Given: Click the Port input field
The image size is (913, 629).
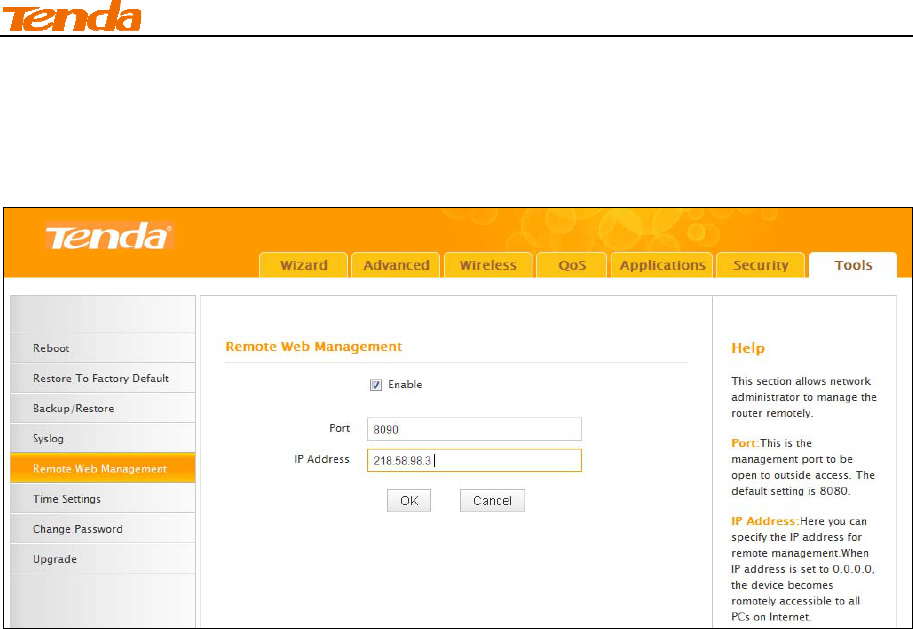Looking at the screenshot, I should [474, 429].
